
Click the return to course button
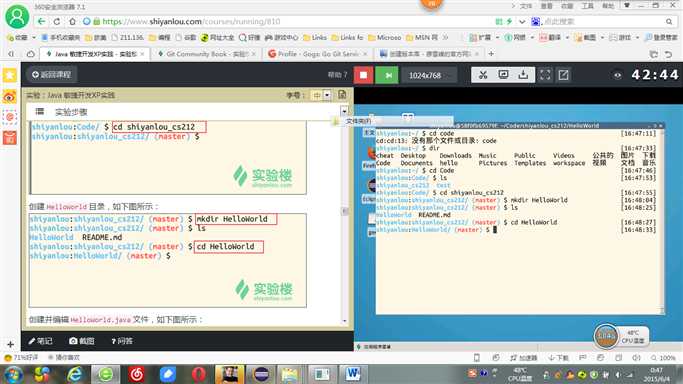(52, 74)
